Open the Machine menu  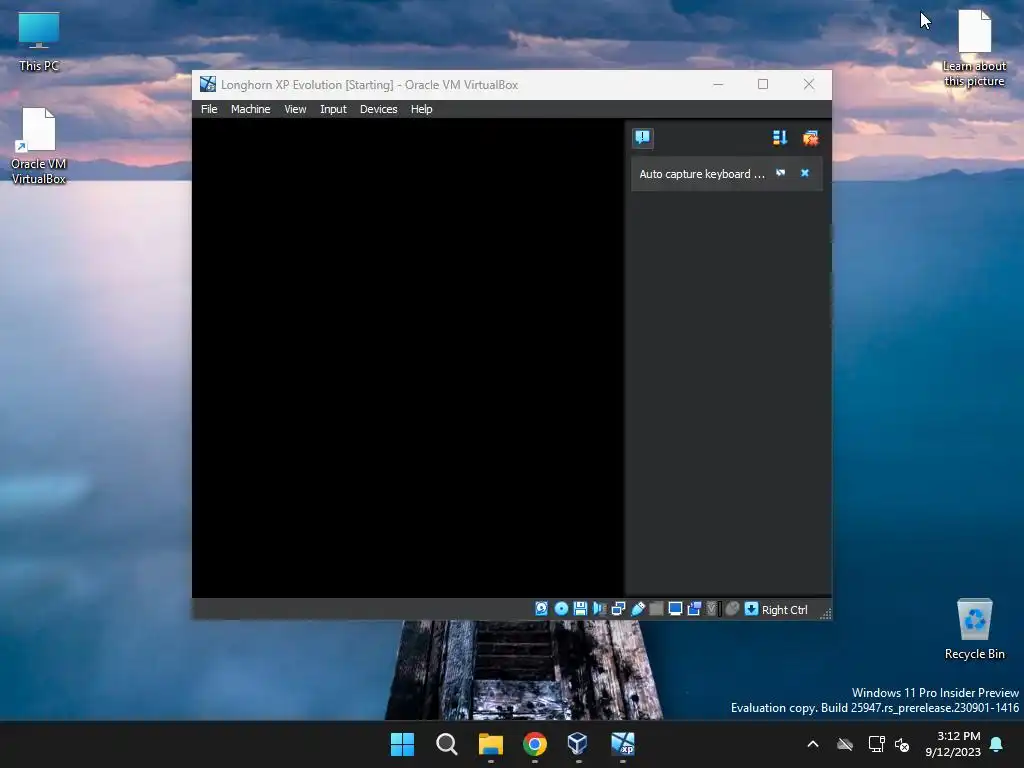[x=250, y=109]
